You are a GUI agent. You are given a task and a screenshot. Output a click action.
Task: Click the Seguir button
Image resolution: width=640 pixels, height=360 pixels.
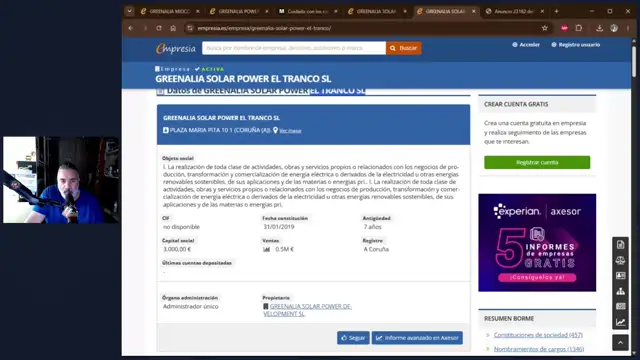pyautogui.click(x=353, y=338)
